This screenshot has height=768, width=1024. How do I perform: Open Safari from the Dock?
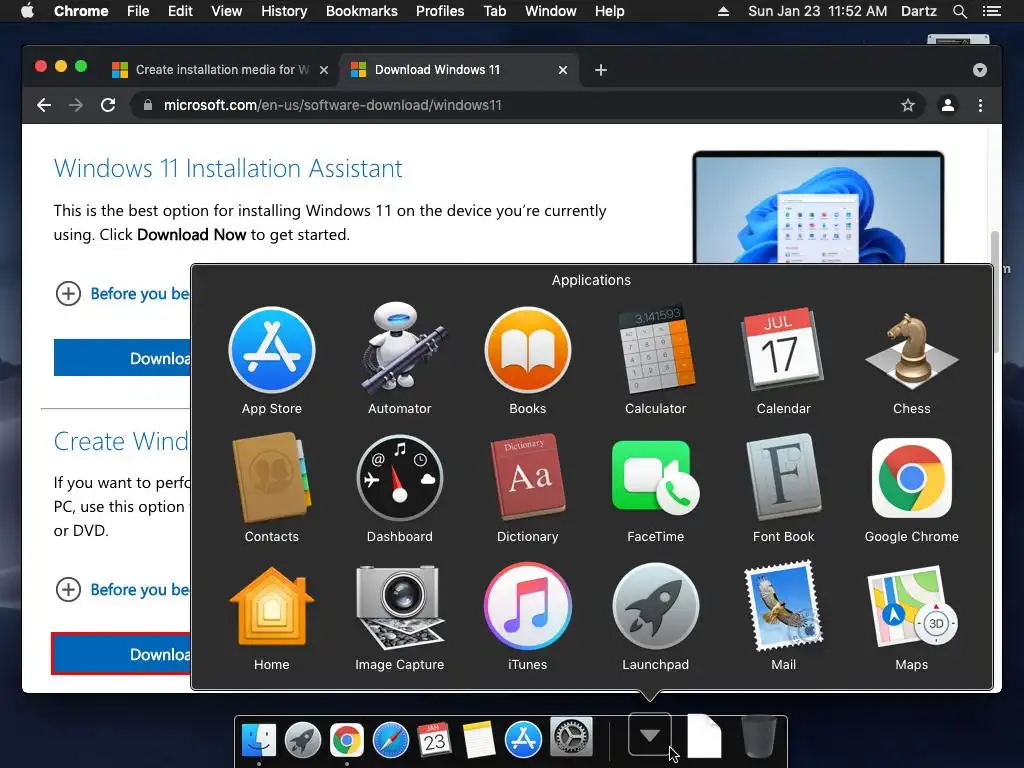point(391,741)
